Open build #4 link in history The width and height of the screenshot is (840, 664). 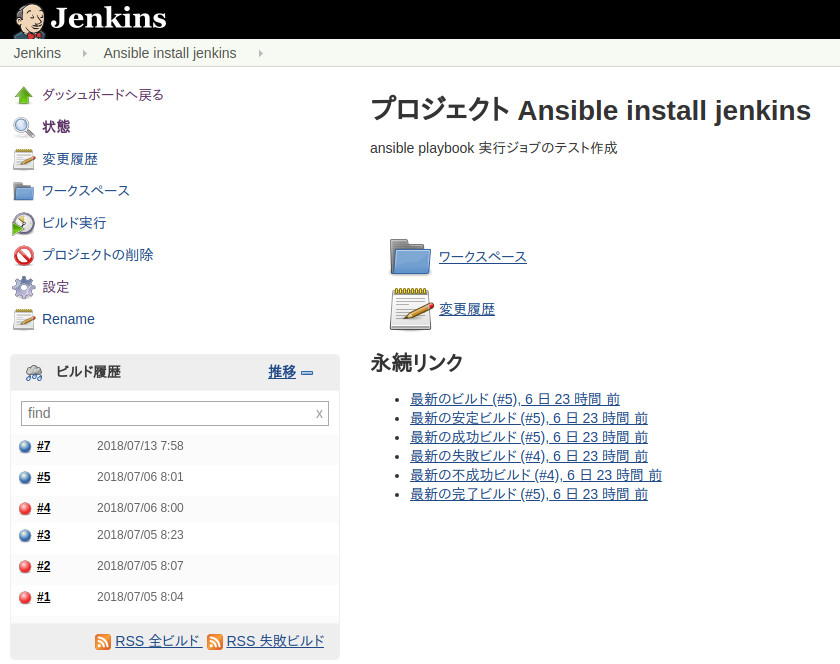tap(43, 508)
